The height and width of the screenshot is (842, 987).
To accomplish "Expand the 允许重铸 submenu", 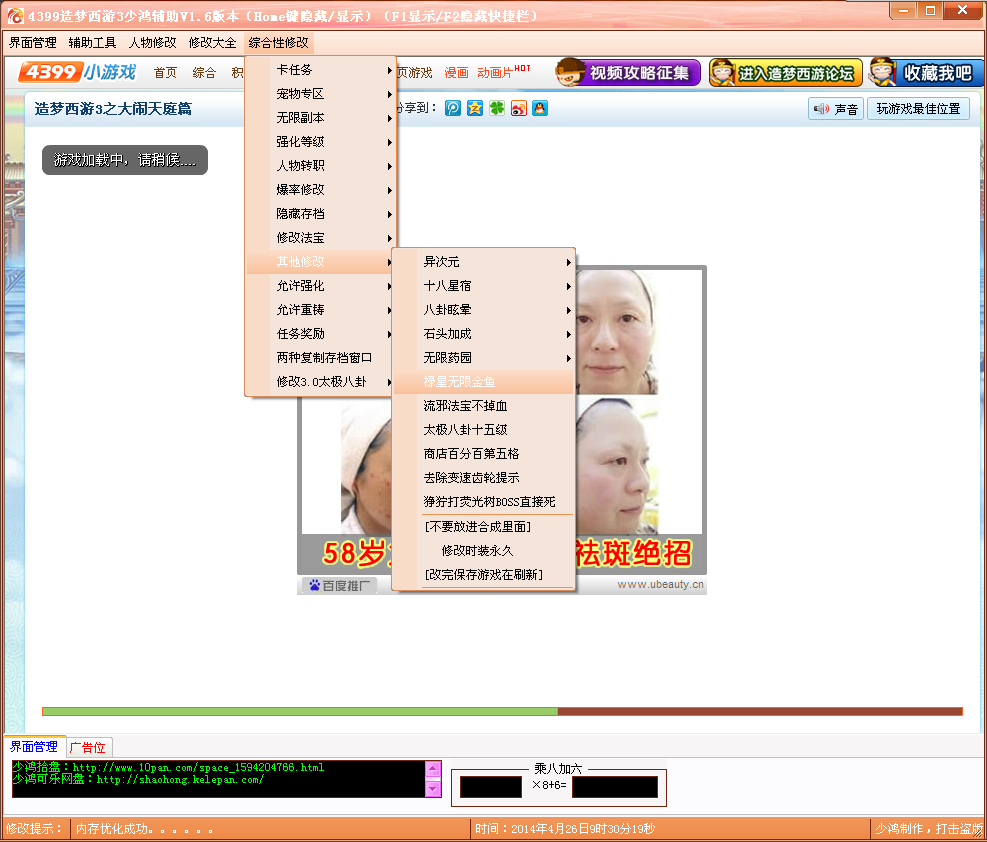I will pos(320,310).
